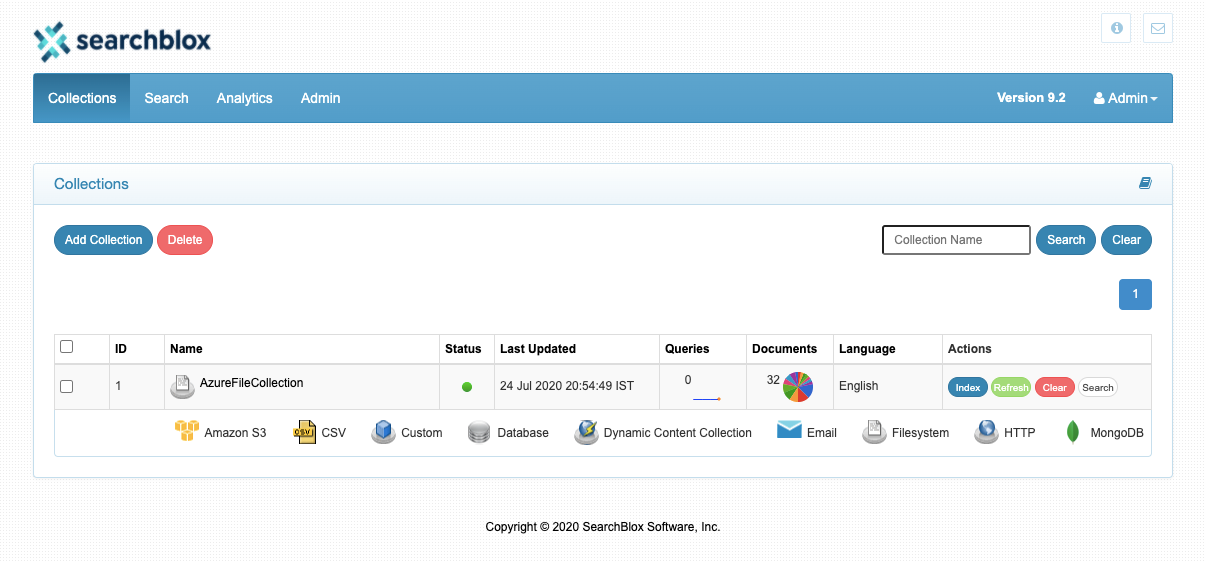Select the Filesystem collection type icon
Screen dimensions: 1205x561
click(874, 432)
